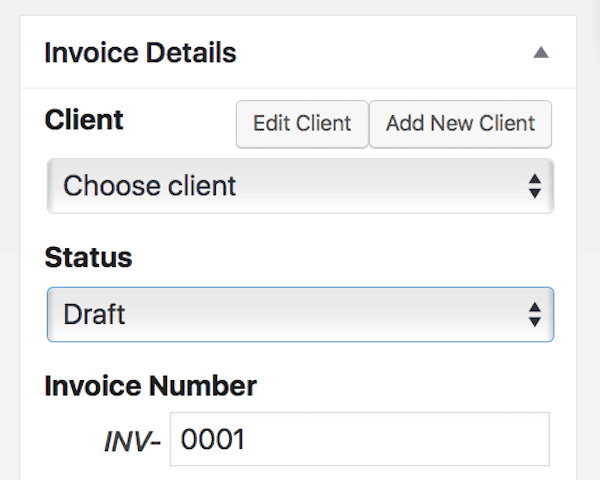Image resolution: width=600 pixels, height=480 pixels.
Task: Open the Edit Client button
Action: (302, 124)
